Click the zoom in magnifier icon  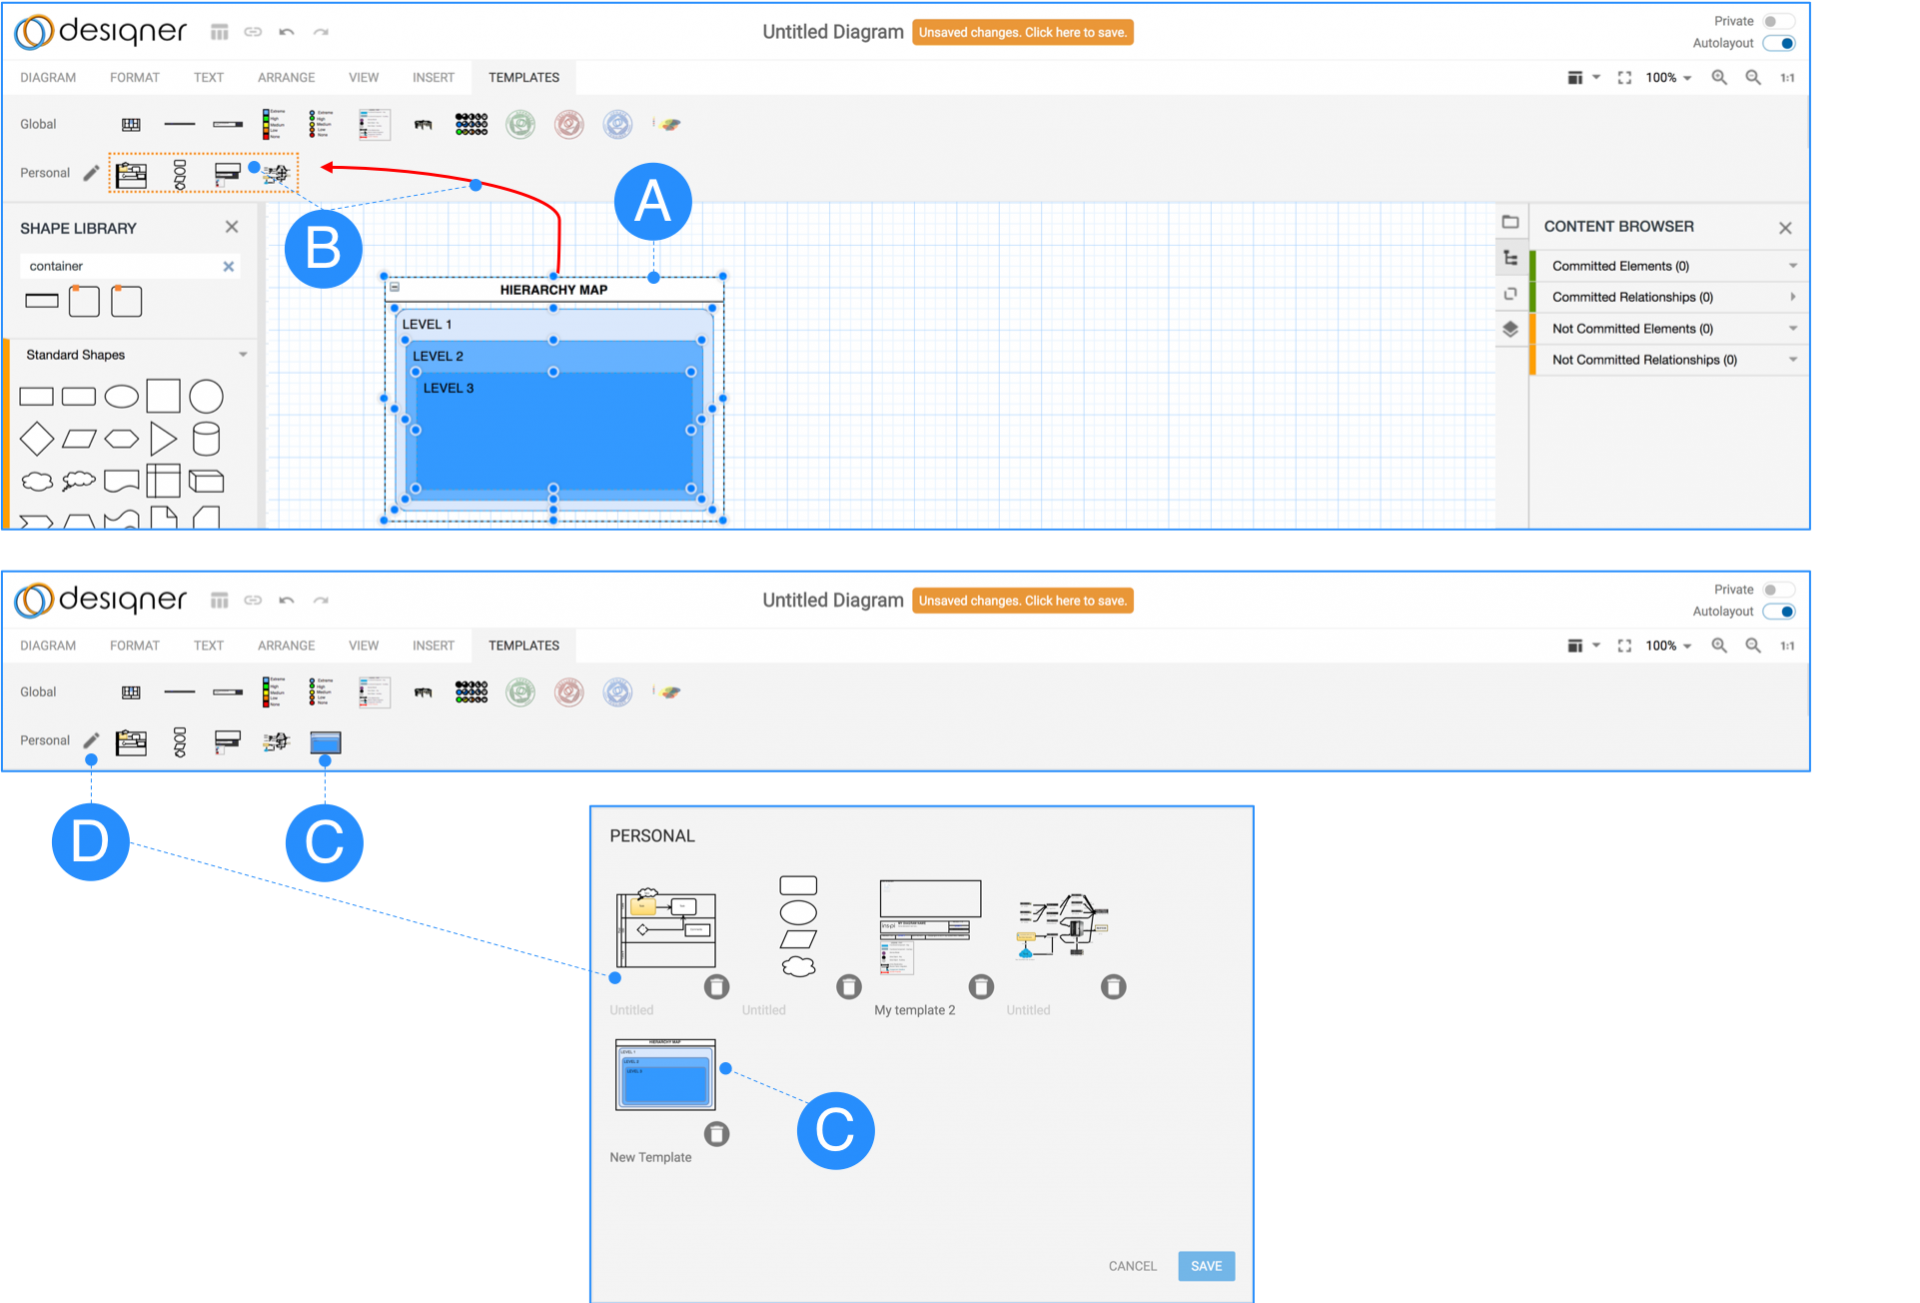[1719, 77]
